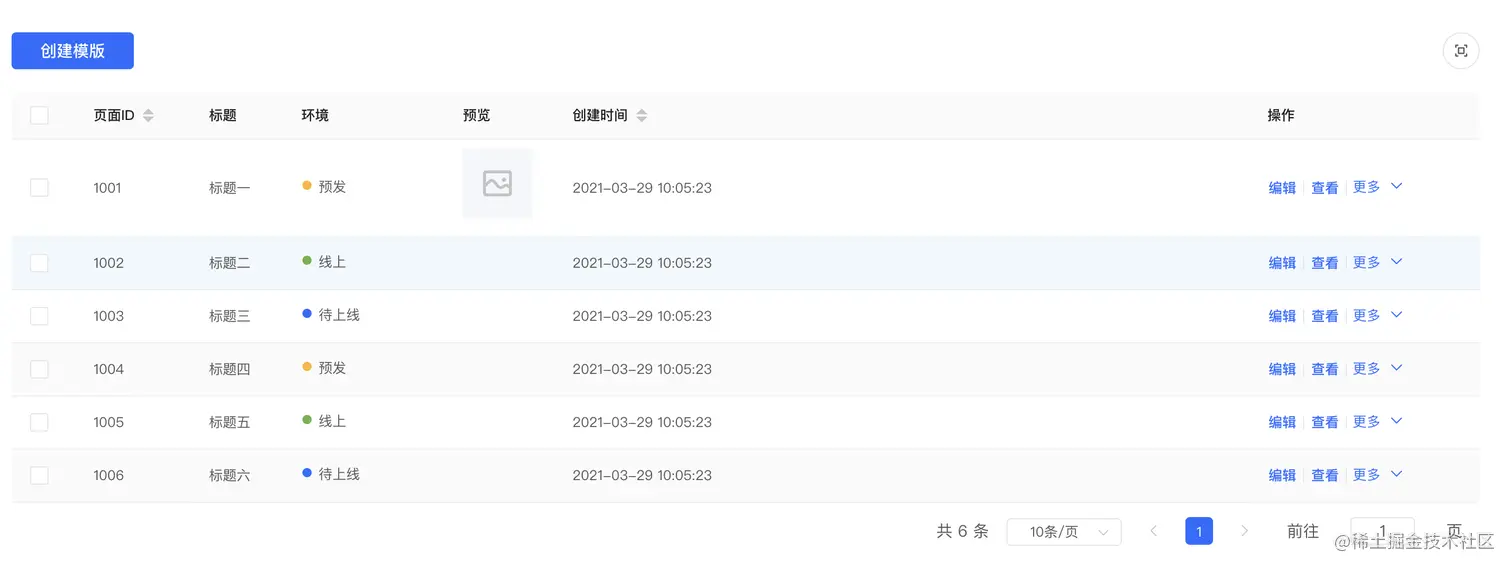The image size is (1512, 569).
Task: Click the 前往 page number input field
Action: pos(1382,531)
